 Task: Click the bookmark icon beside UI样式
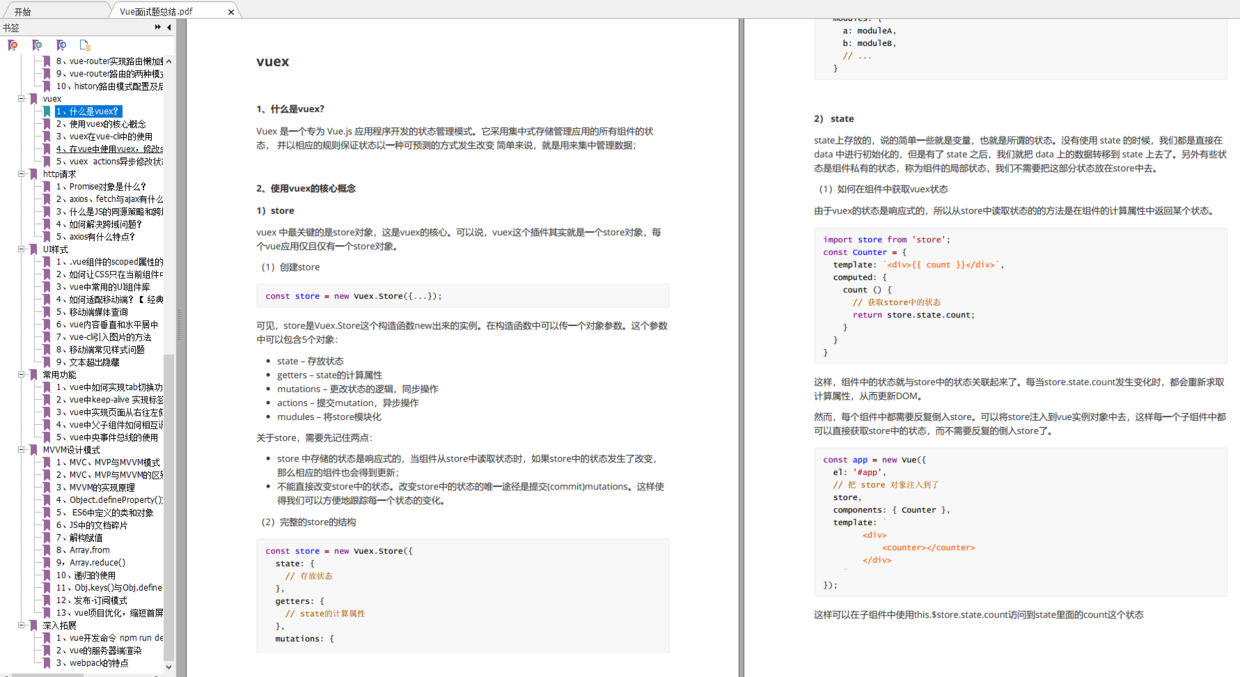34,249
